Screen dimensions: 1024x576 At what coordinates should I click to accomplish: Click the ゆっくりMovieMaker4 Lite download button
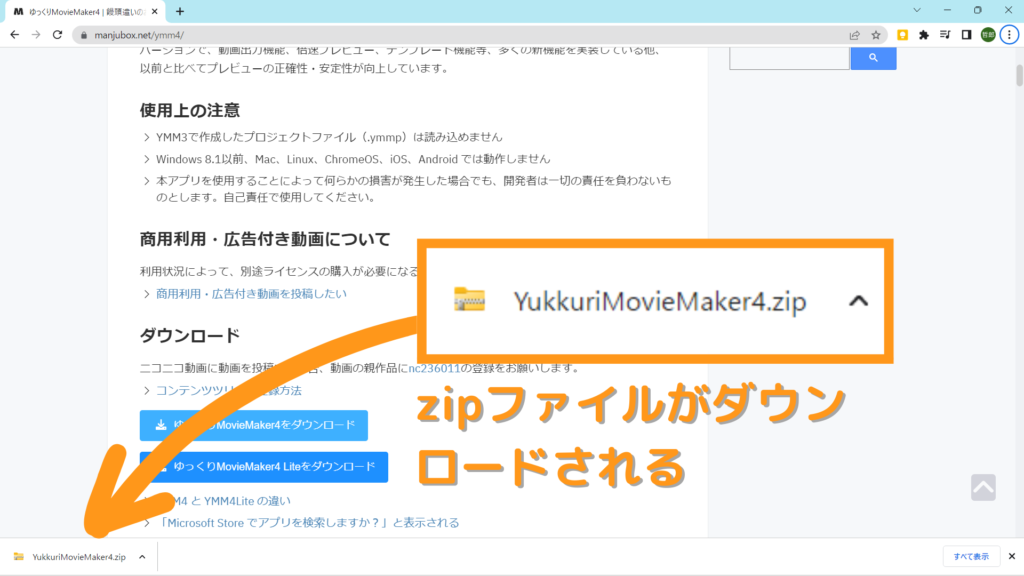(x=265, y=467)
